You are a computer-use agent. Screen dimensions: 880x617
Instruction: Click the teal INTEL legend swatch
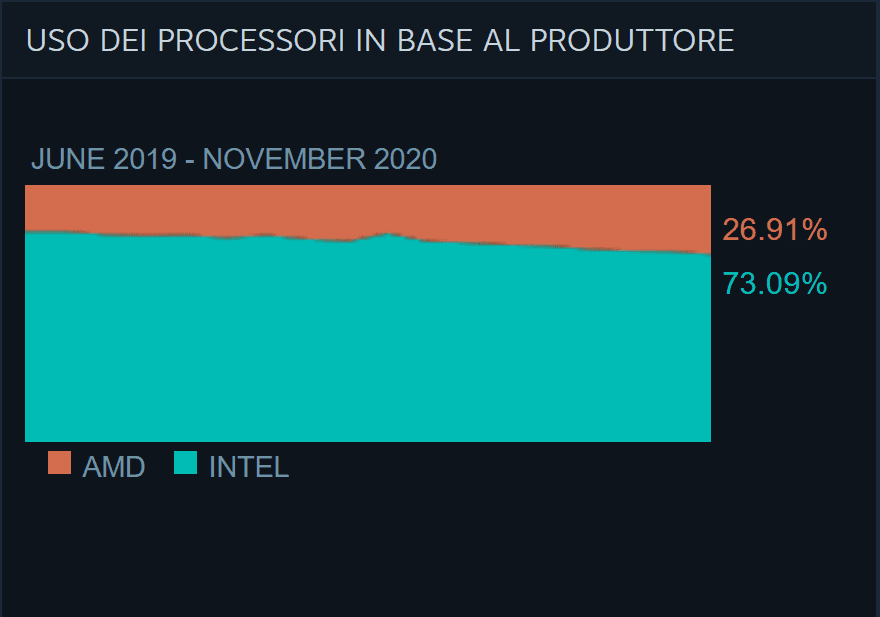[x=186, y=463]
